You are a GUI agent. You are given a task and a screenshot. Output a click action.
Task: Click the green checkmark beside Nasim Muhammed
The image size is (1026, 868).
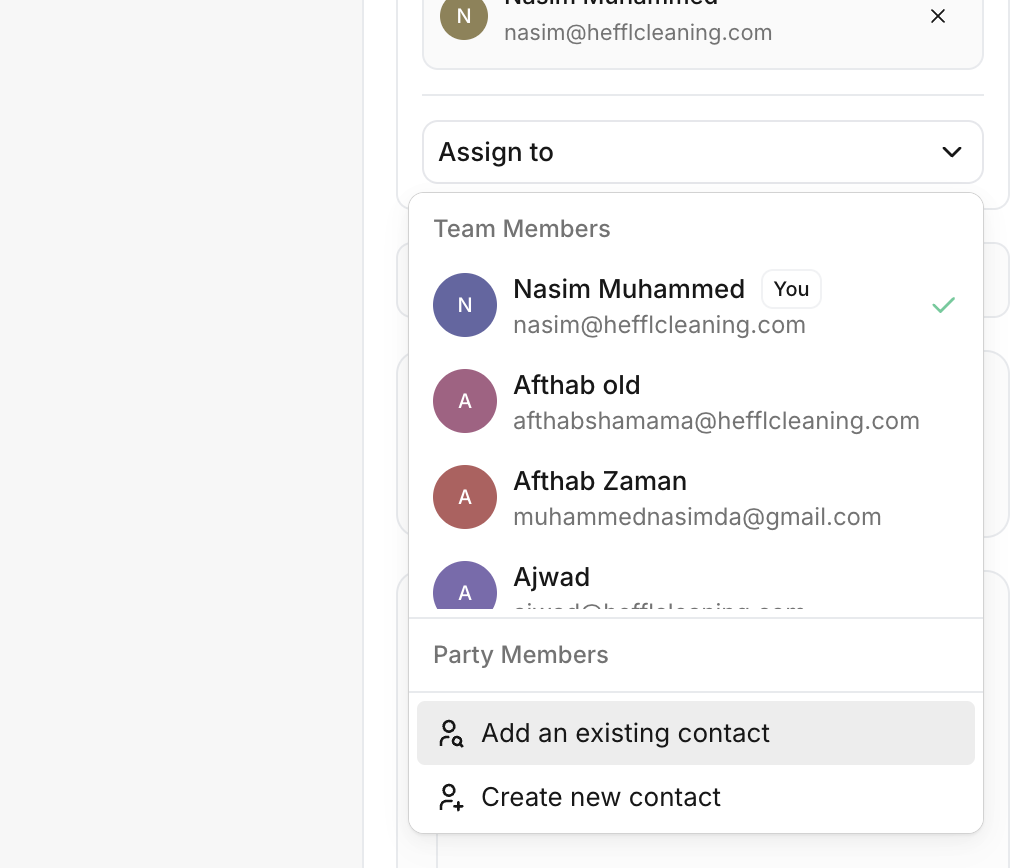(943, 305)
